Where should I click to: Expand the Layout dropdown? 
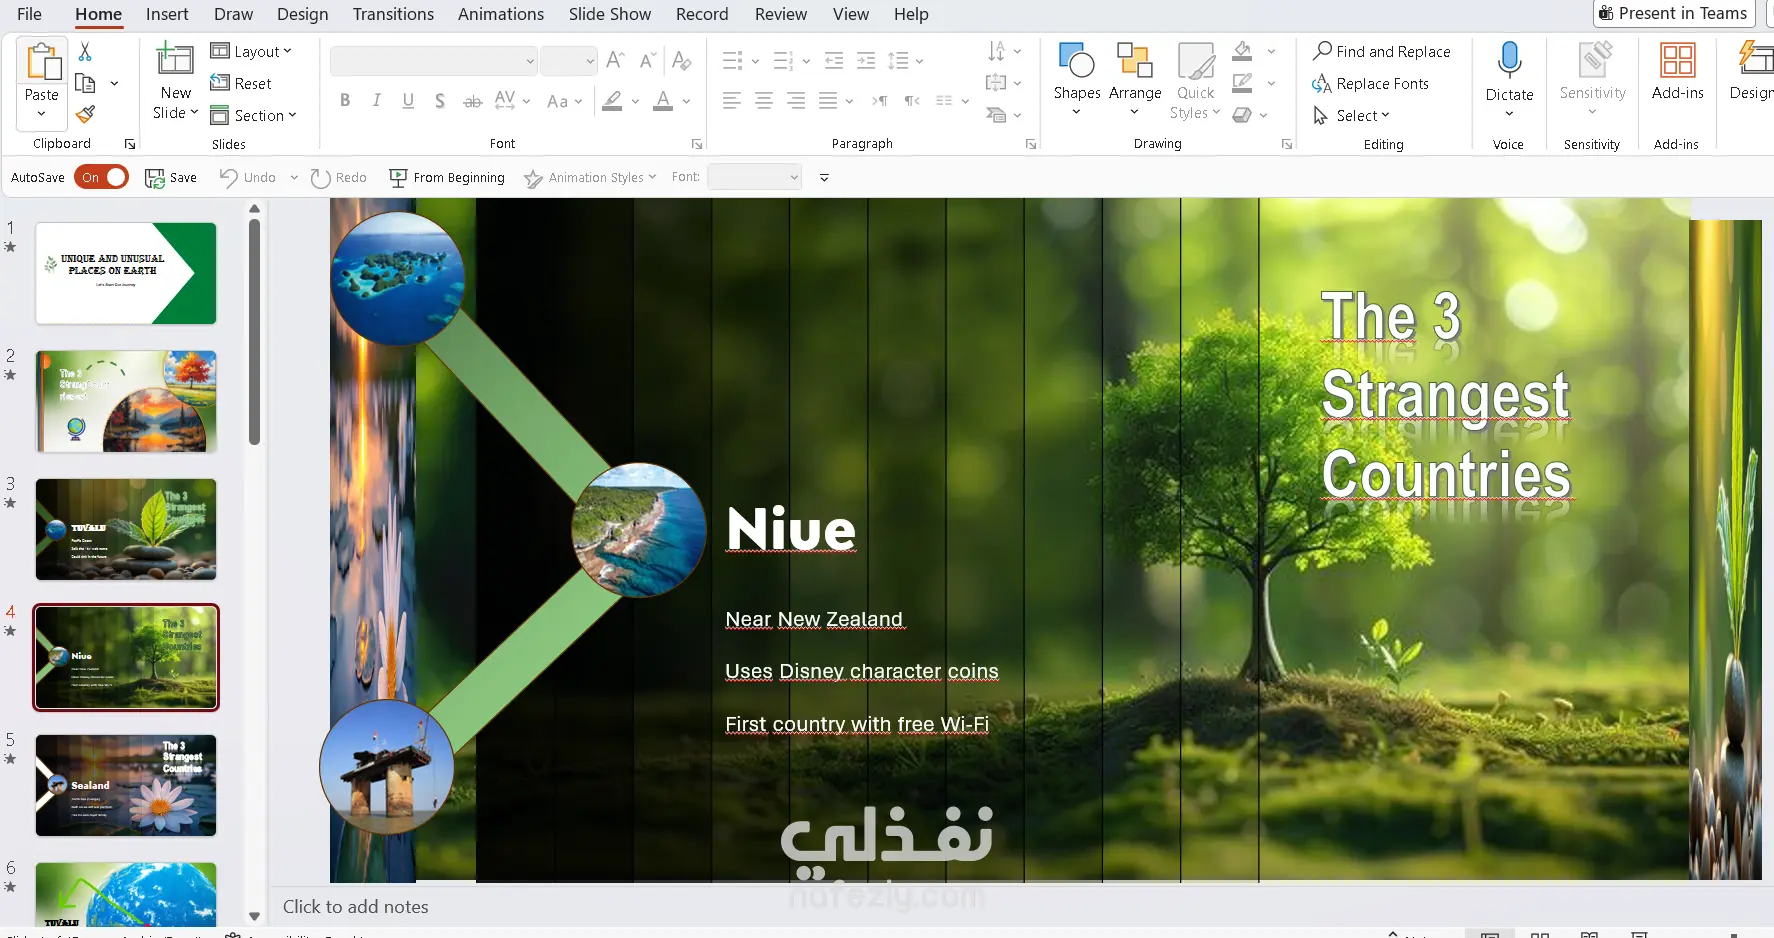click(x=251, y=51)
